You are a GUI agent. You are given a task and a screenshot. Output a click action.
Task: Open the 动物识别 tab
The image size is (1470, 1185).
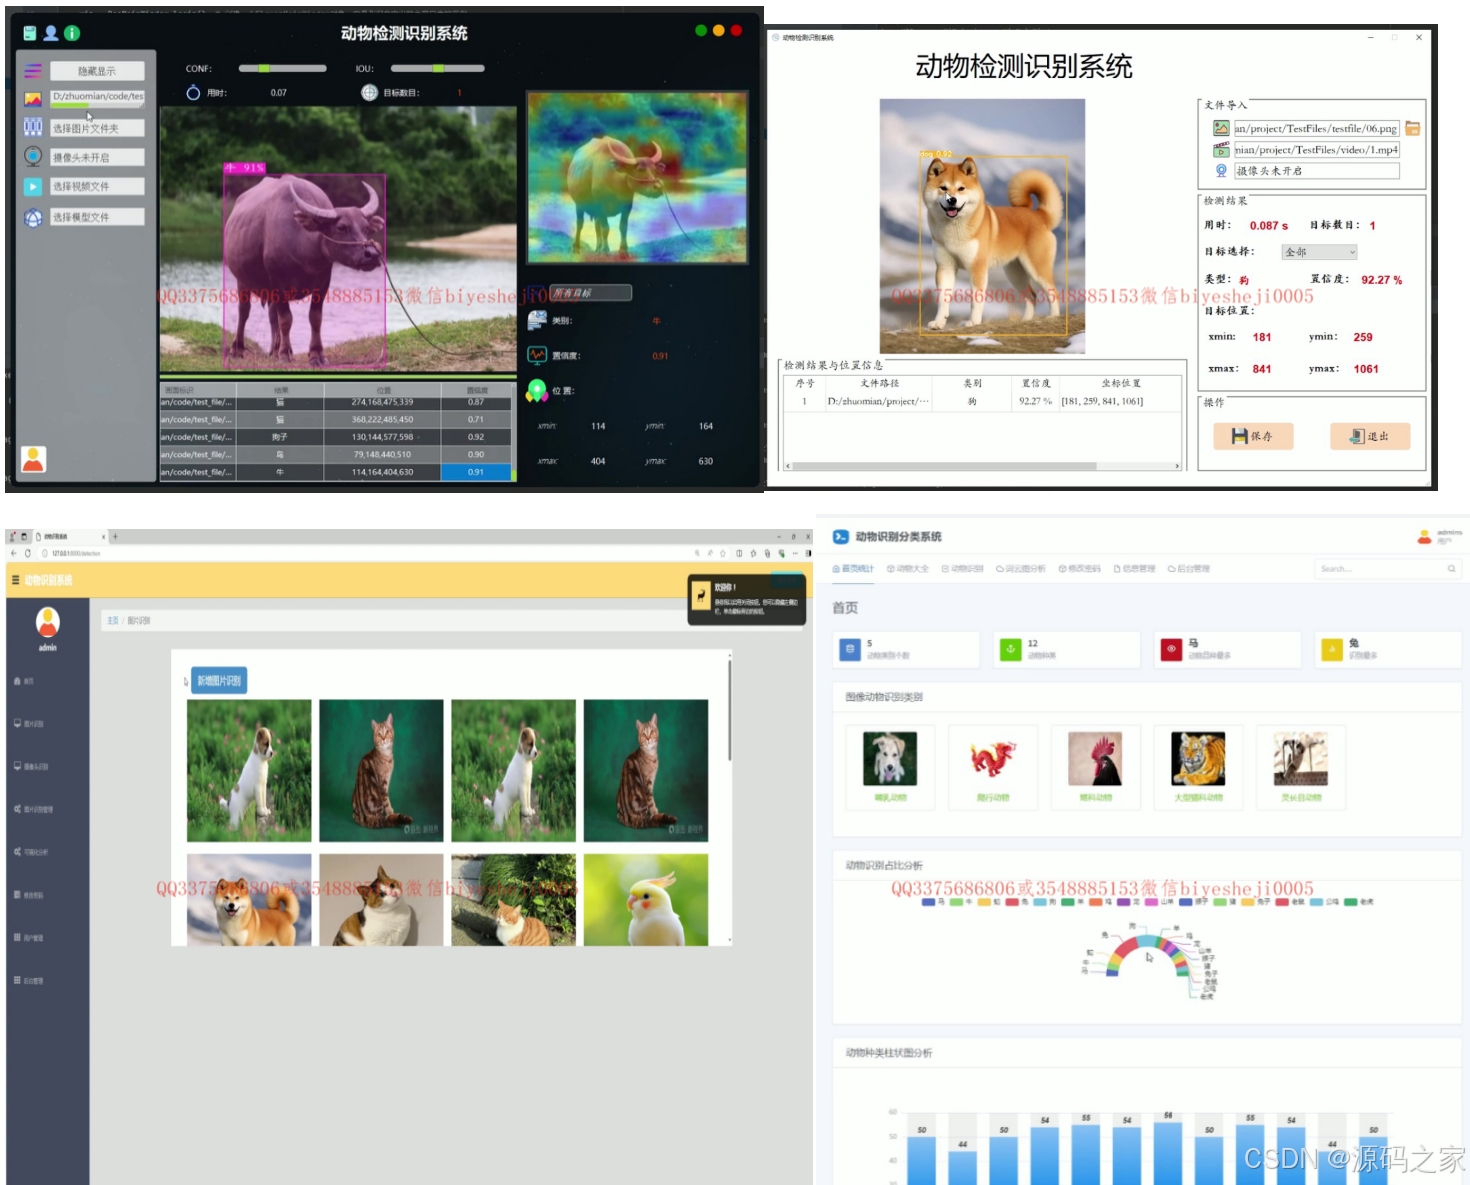click(x=962, y=569)
